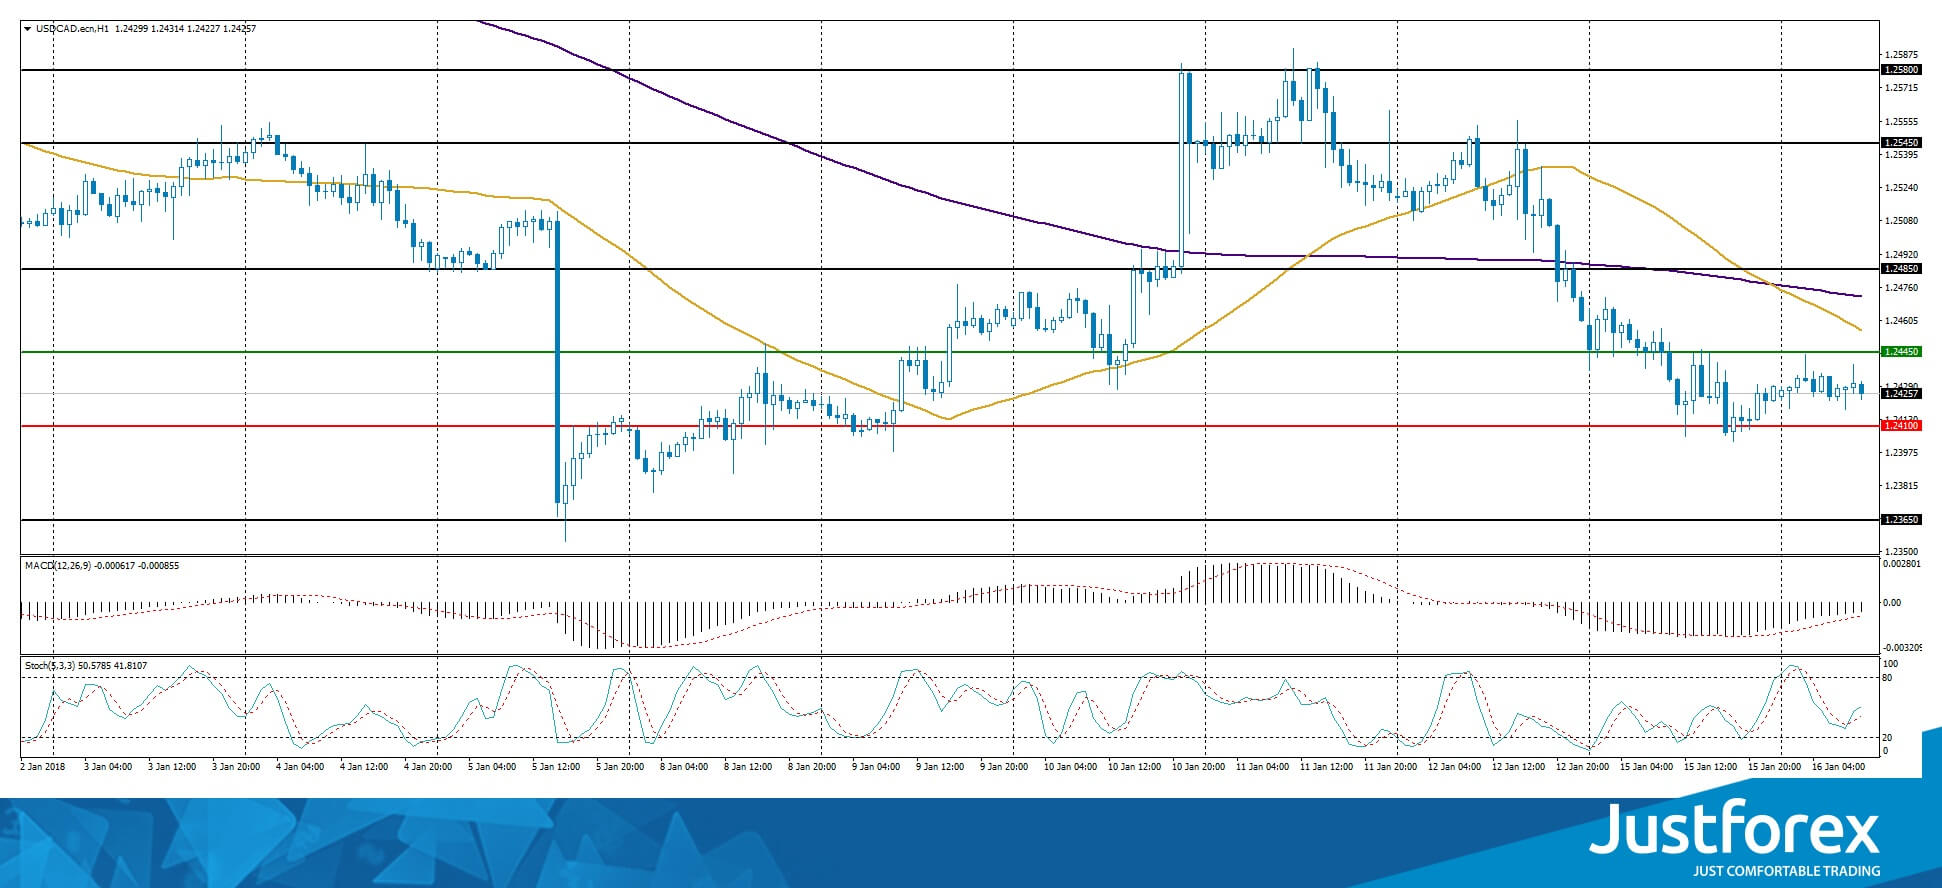This screenshot has width=1942, height=888.
Task: Click the 12 Jan 04:00 time label
Action: [x=1454, y=767]
